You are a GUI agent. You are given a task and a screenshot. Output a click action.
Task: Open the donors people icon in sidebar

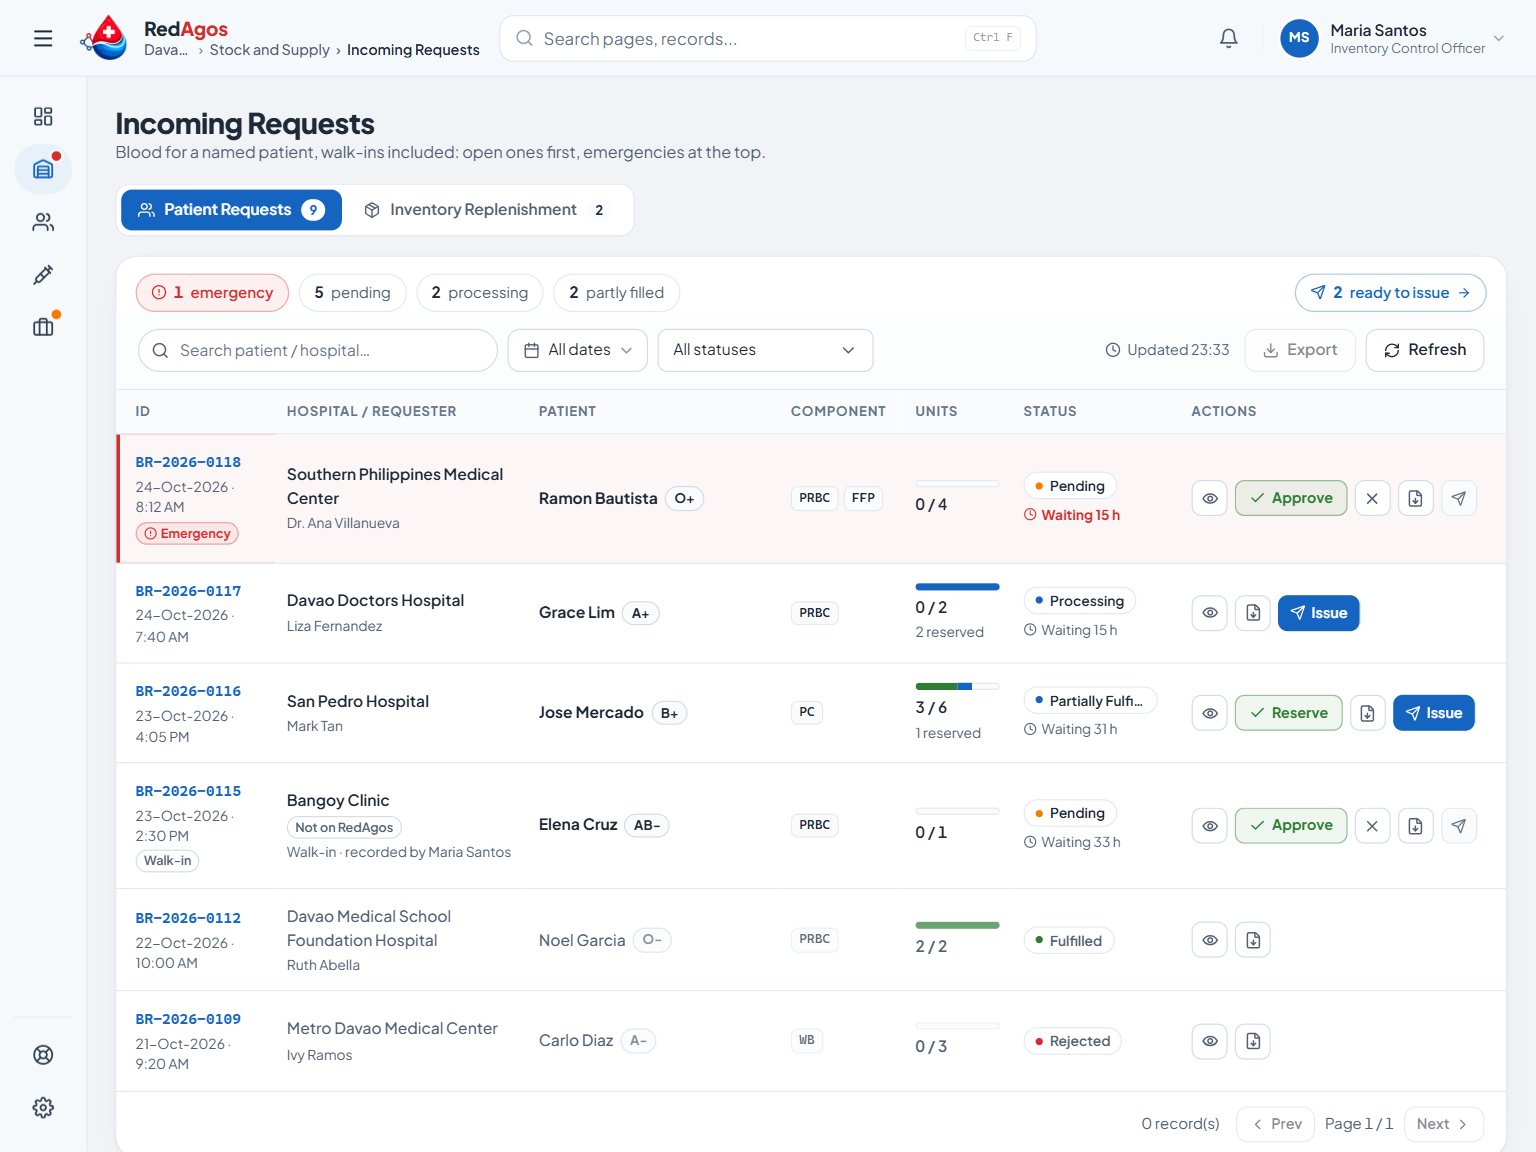[43, 222]
